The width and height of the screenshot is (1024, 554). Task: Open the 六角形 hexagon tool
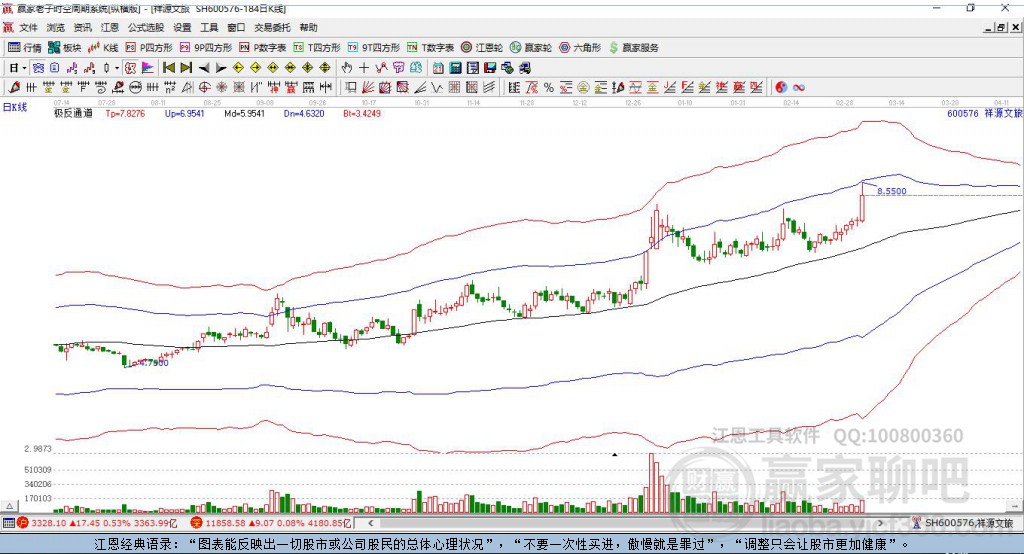coord(580,48)
